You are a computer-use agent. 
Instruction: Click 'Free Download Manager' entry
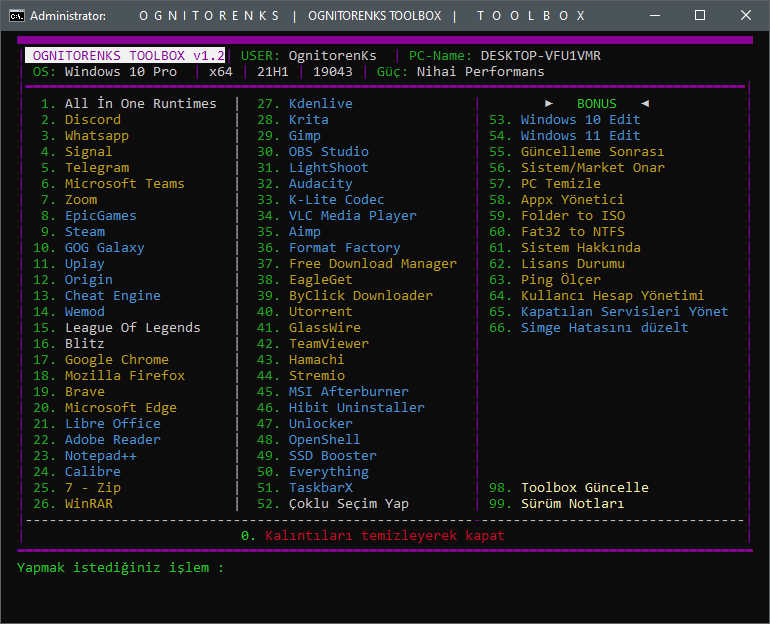(x=373, y=264)
